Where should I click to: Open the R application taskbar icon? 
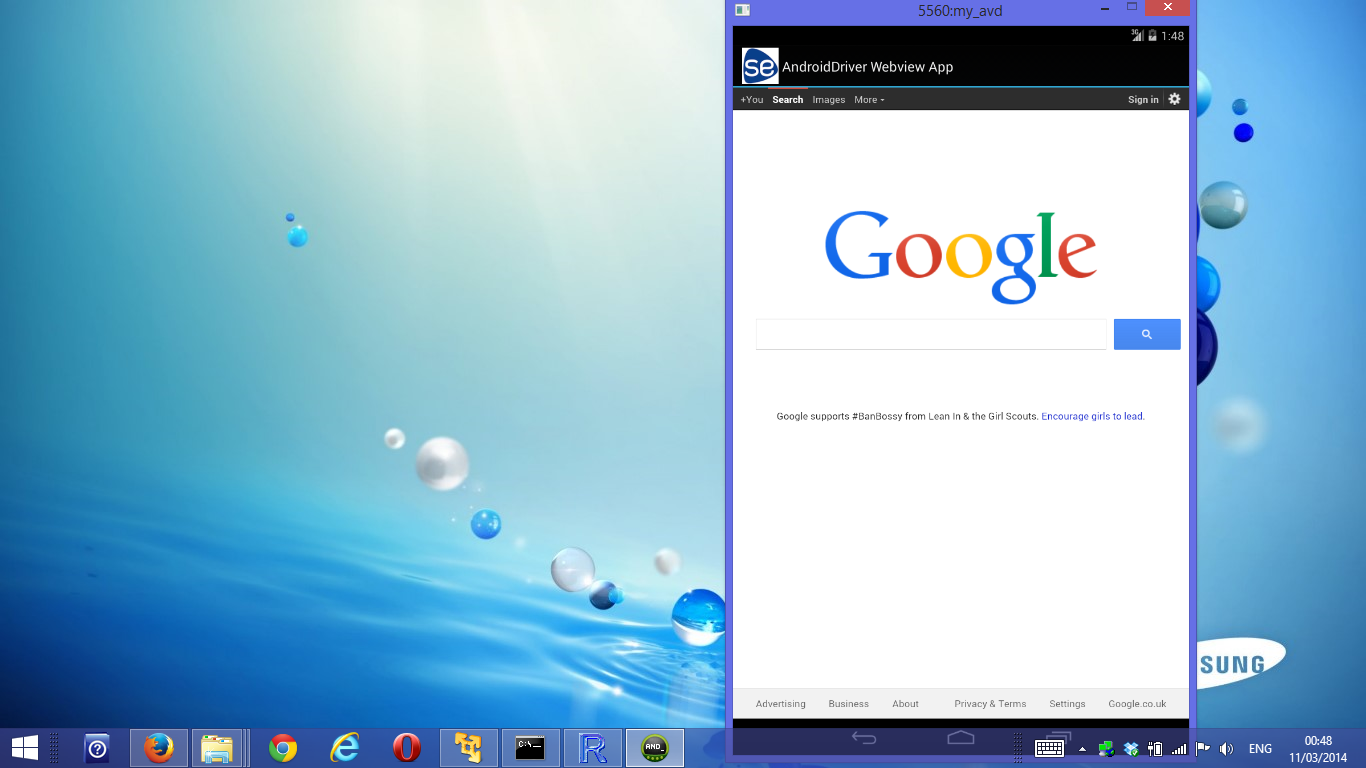[593, 748]
